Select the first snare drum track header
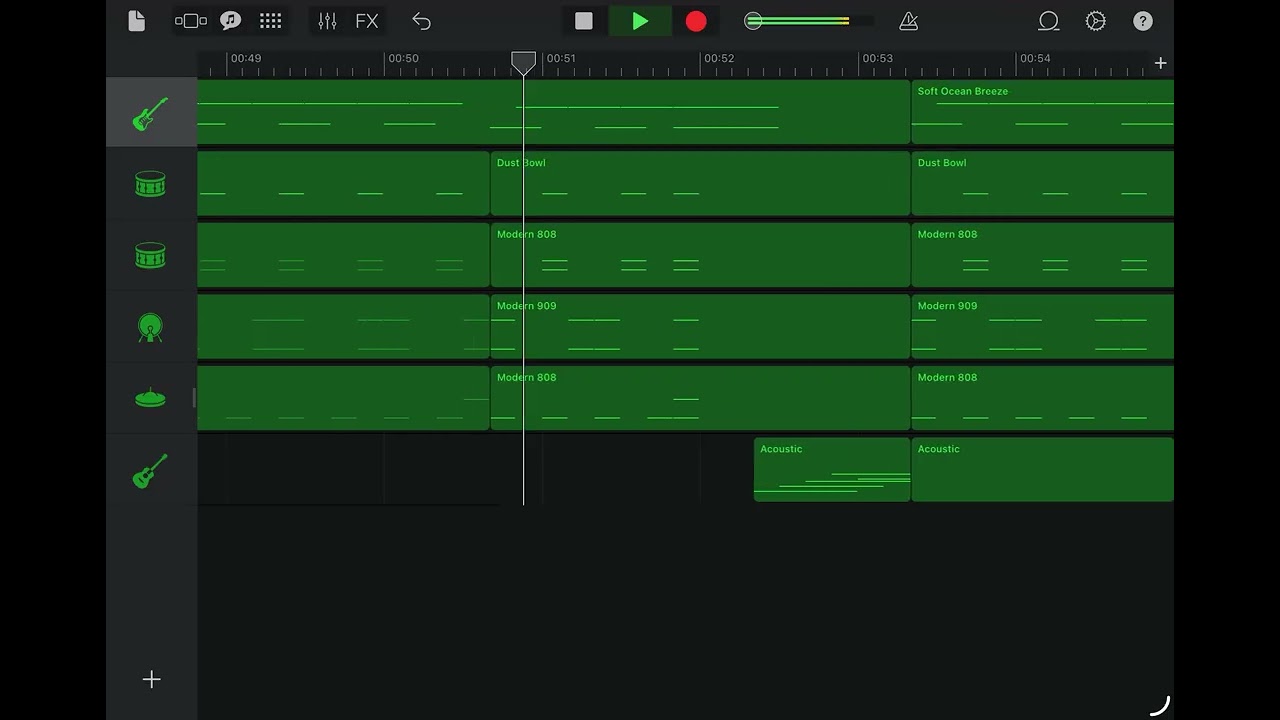The width and height of the screenshot is (1280, 720). pyautogui.click(x=151, y=184)
